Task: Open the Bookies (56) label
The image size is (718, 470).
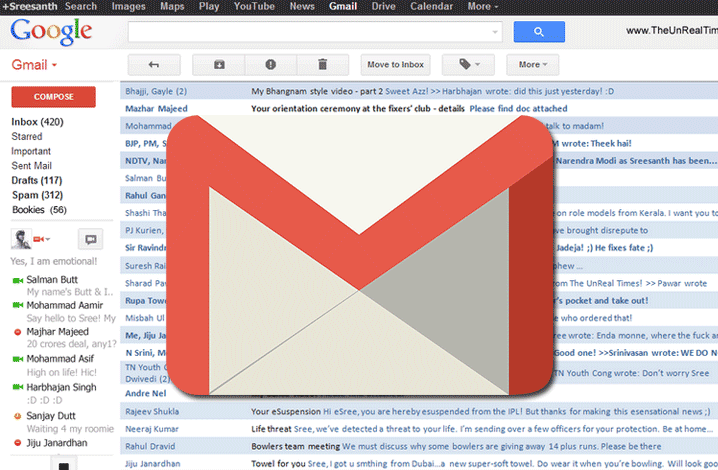Action: pos(39,210)
